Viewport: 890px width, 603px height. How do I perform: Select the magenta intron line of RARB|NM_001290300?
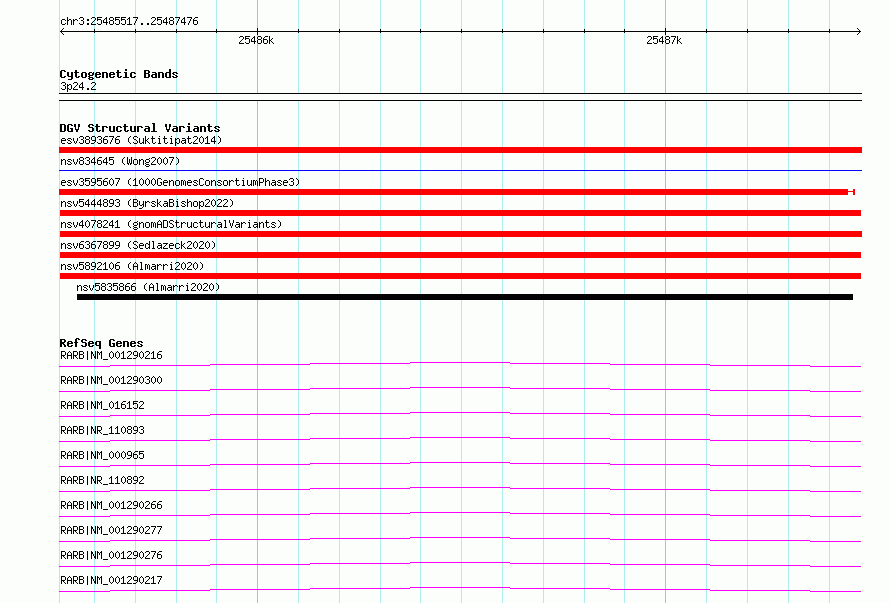click(460, 390)
